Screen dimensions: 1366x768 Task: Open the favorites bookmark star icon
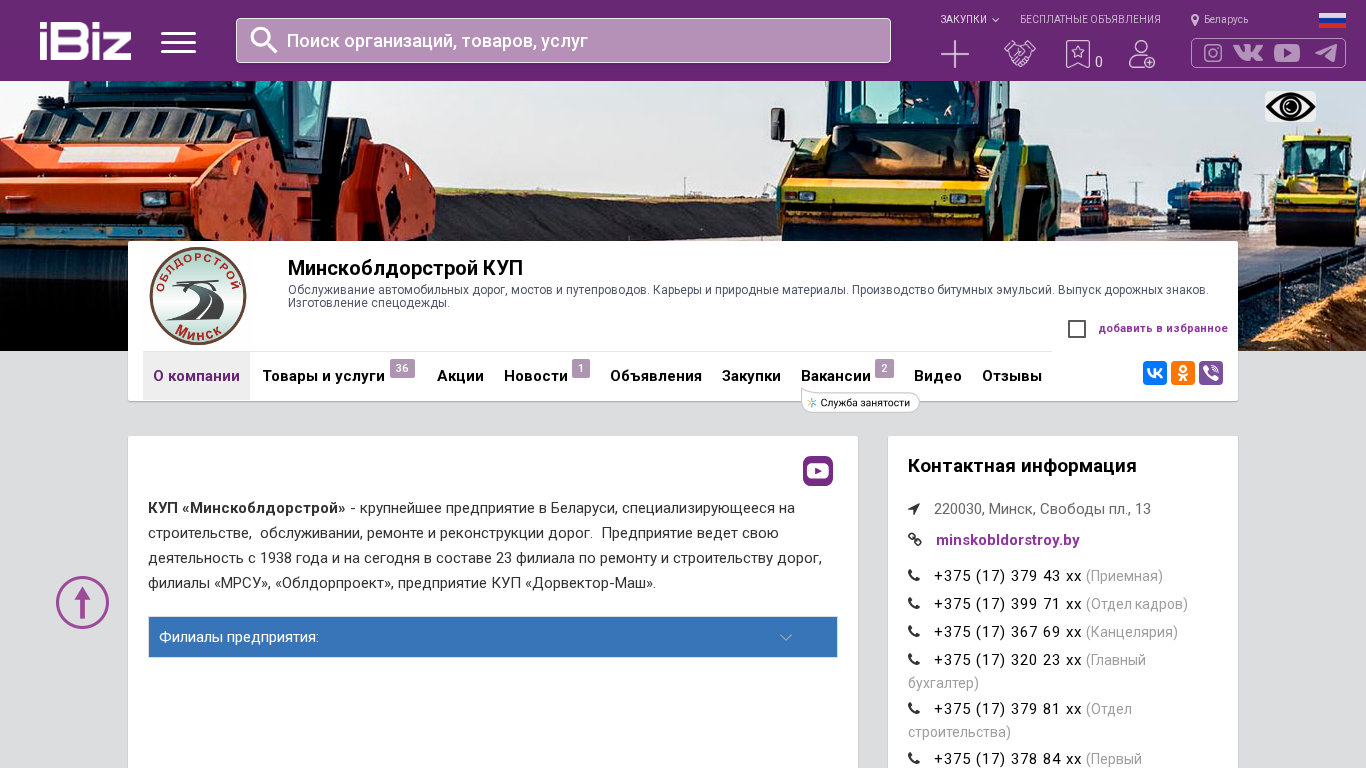[1077, 54]
